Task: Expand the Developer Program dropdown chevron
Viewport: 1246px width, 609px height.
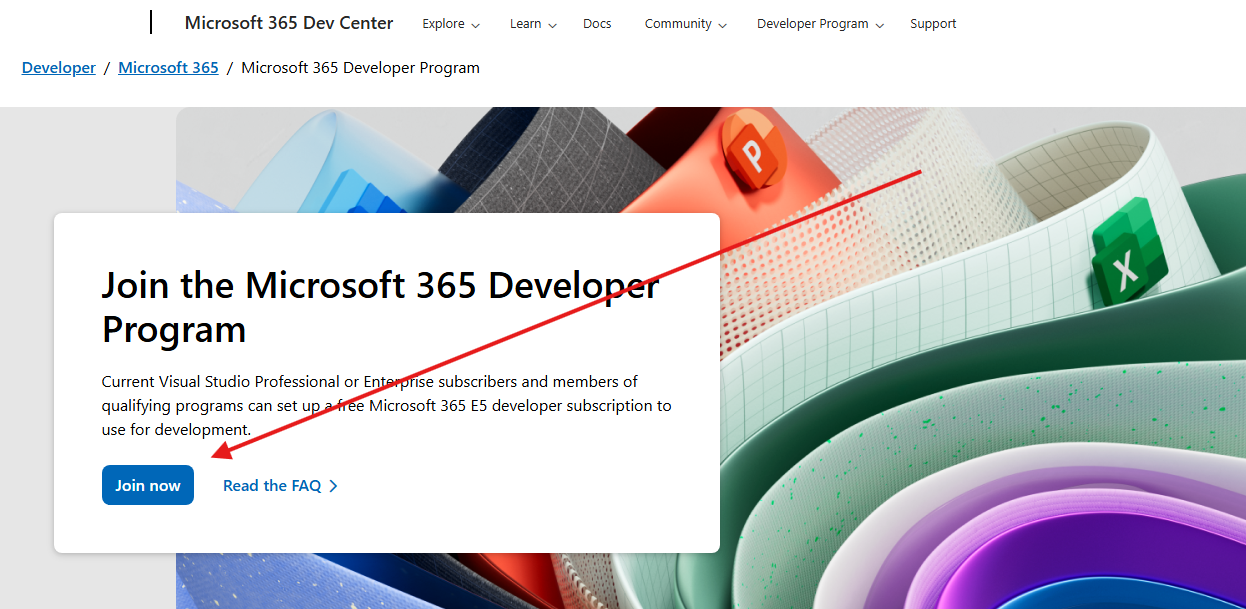Action: [x=880, y=25]
